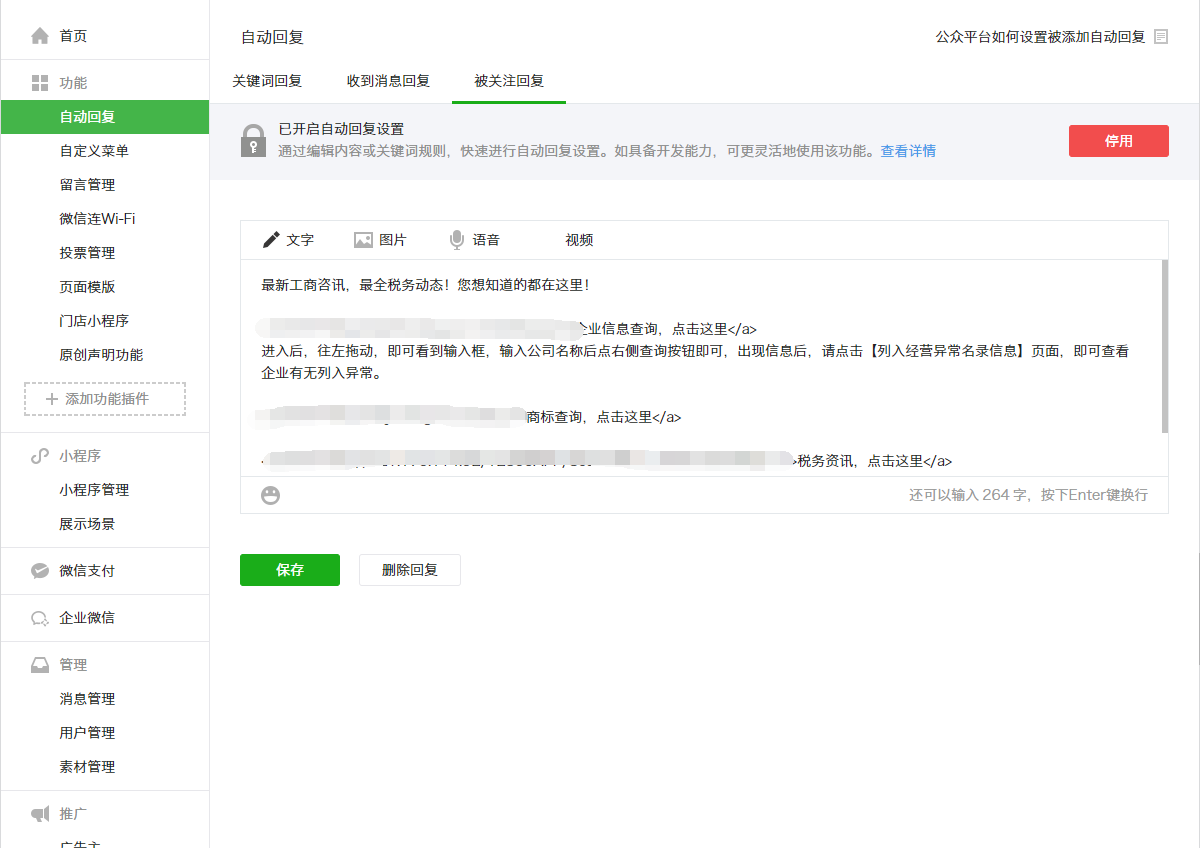This screenshot has height=848, width=1200.
Task: Open 投票管理 in the sidebar
Action: 87,253
